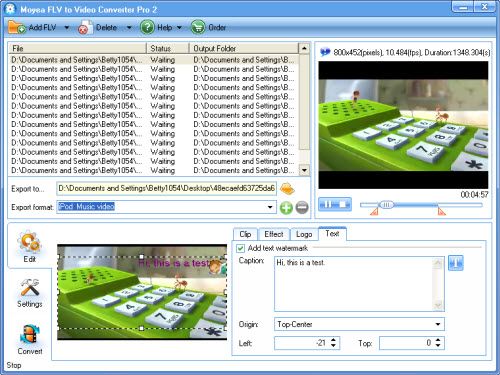Click the Order shopping cart icon
The image size is (500, 375).
click(x=198, y=27)
